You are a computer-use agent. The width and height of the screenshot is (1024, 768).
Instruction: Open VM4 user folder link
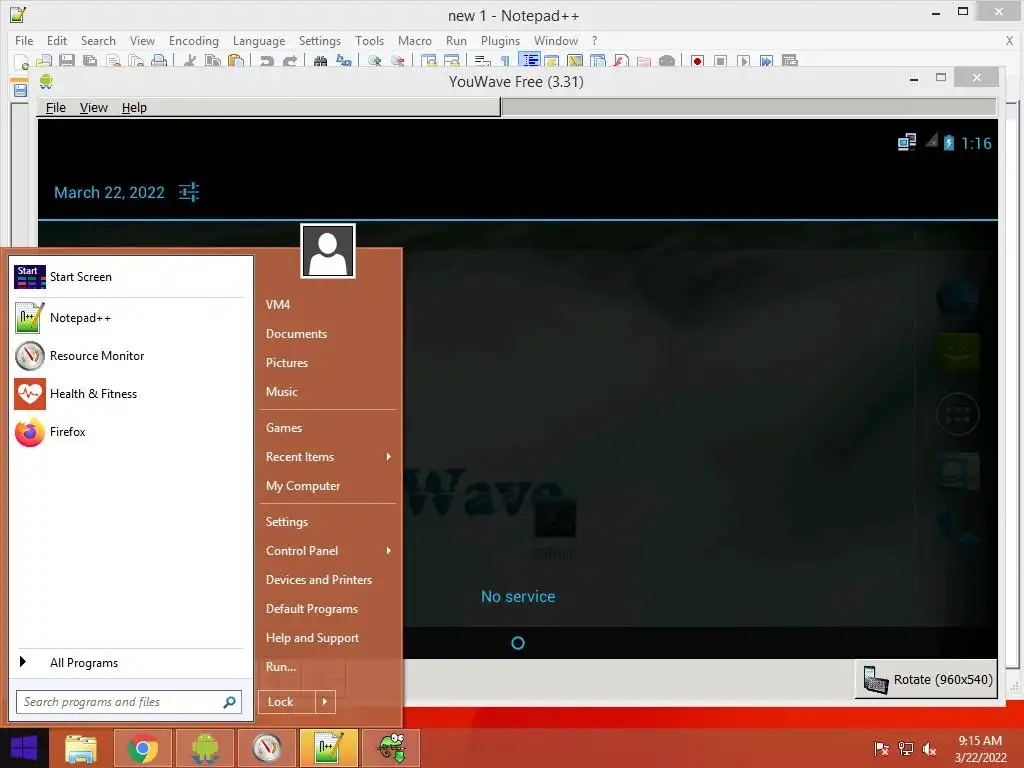click(278, 305)
